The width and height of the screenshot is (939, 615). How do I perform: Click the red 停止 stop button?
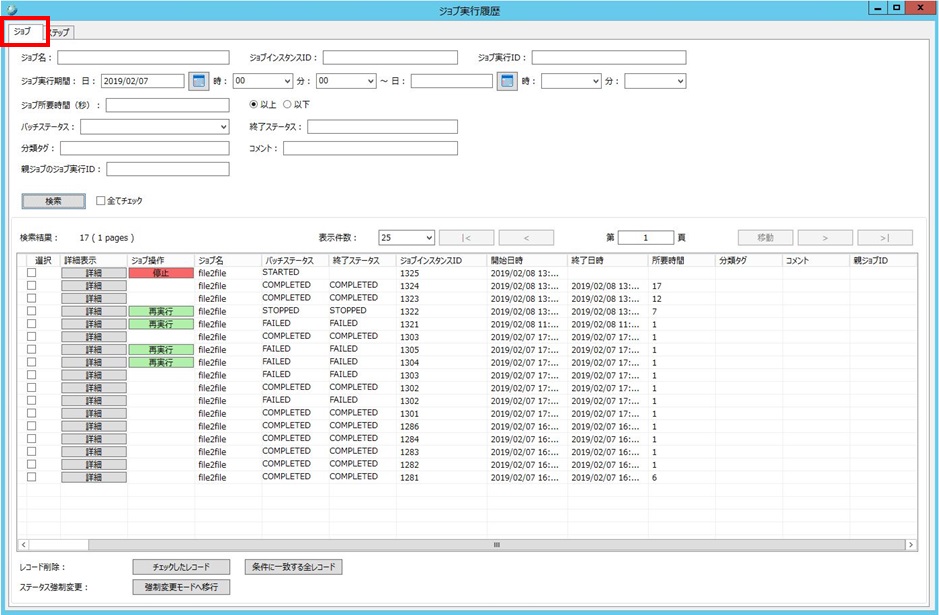(x=160, y=273)
